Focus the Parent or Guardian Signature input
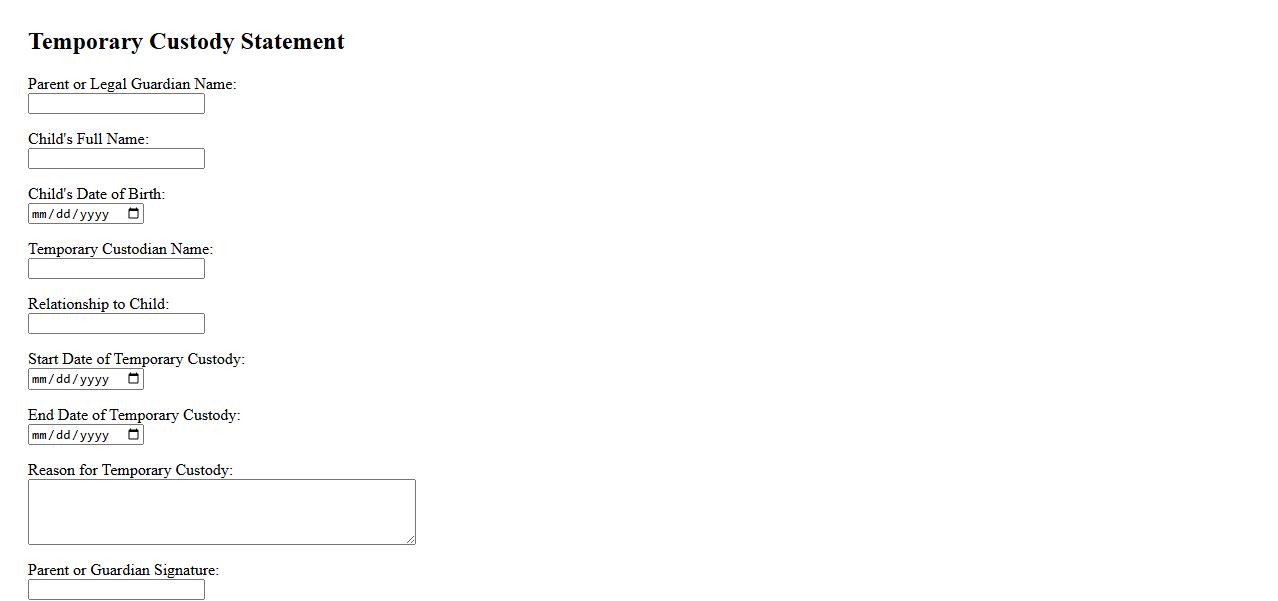Screen dimensions: 1278x601 click(116, 590)
